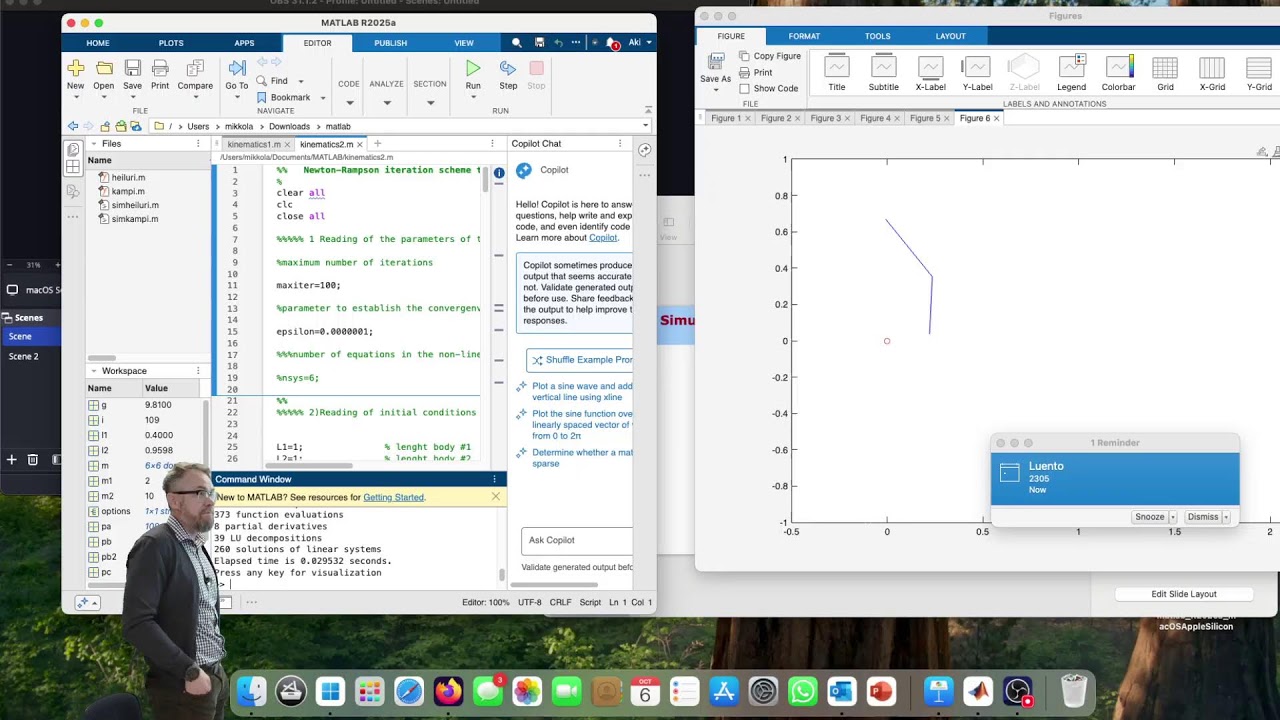Click the Ask Copilot input field
The height and width of the screenshot is (720, 1280).
(577, 540)
